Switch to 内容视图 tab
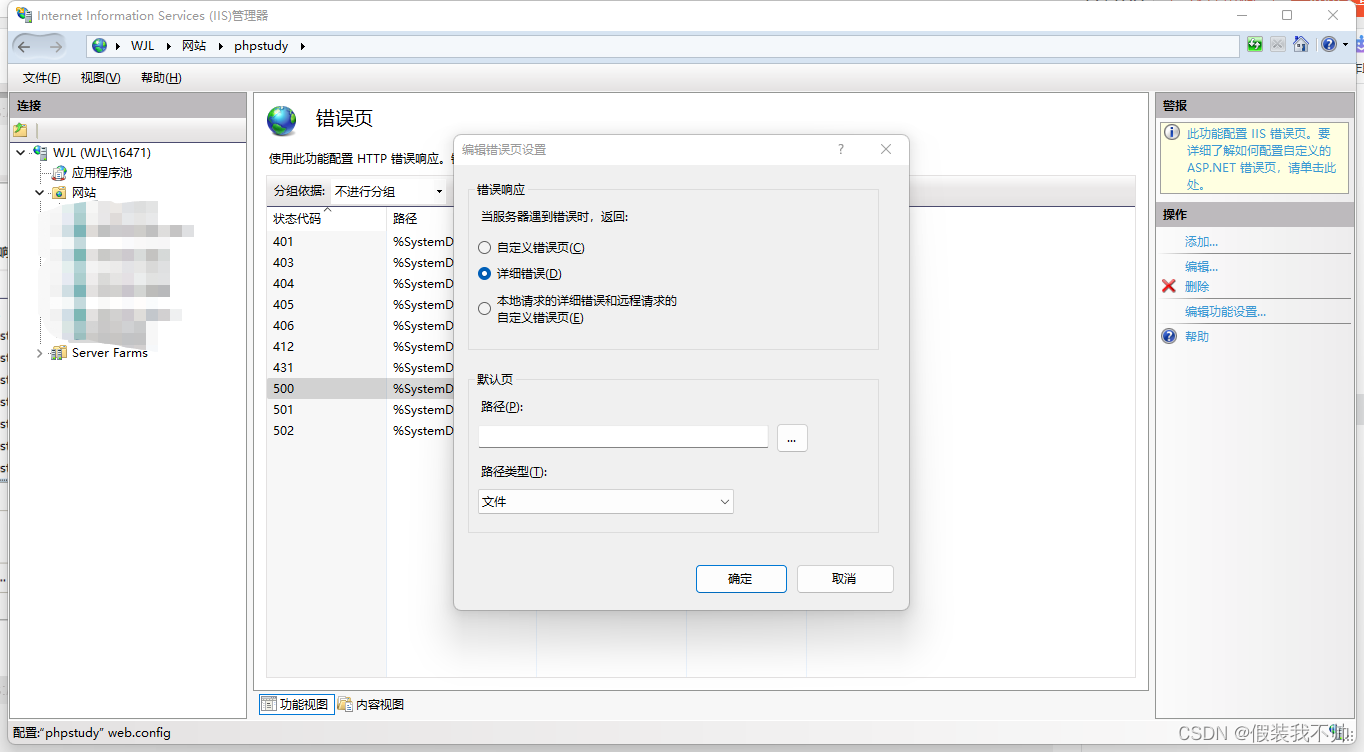 click(x=371, y=704)
